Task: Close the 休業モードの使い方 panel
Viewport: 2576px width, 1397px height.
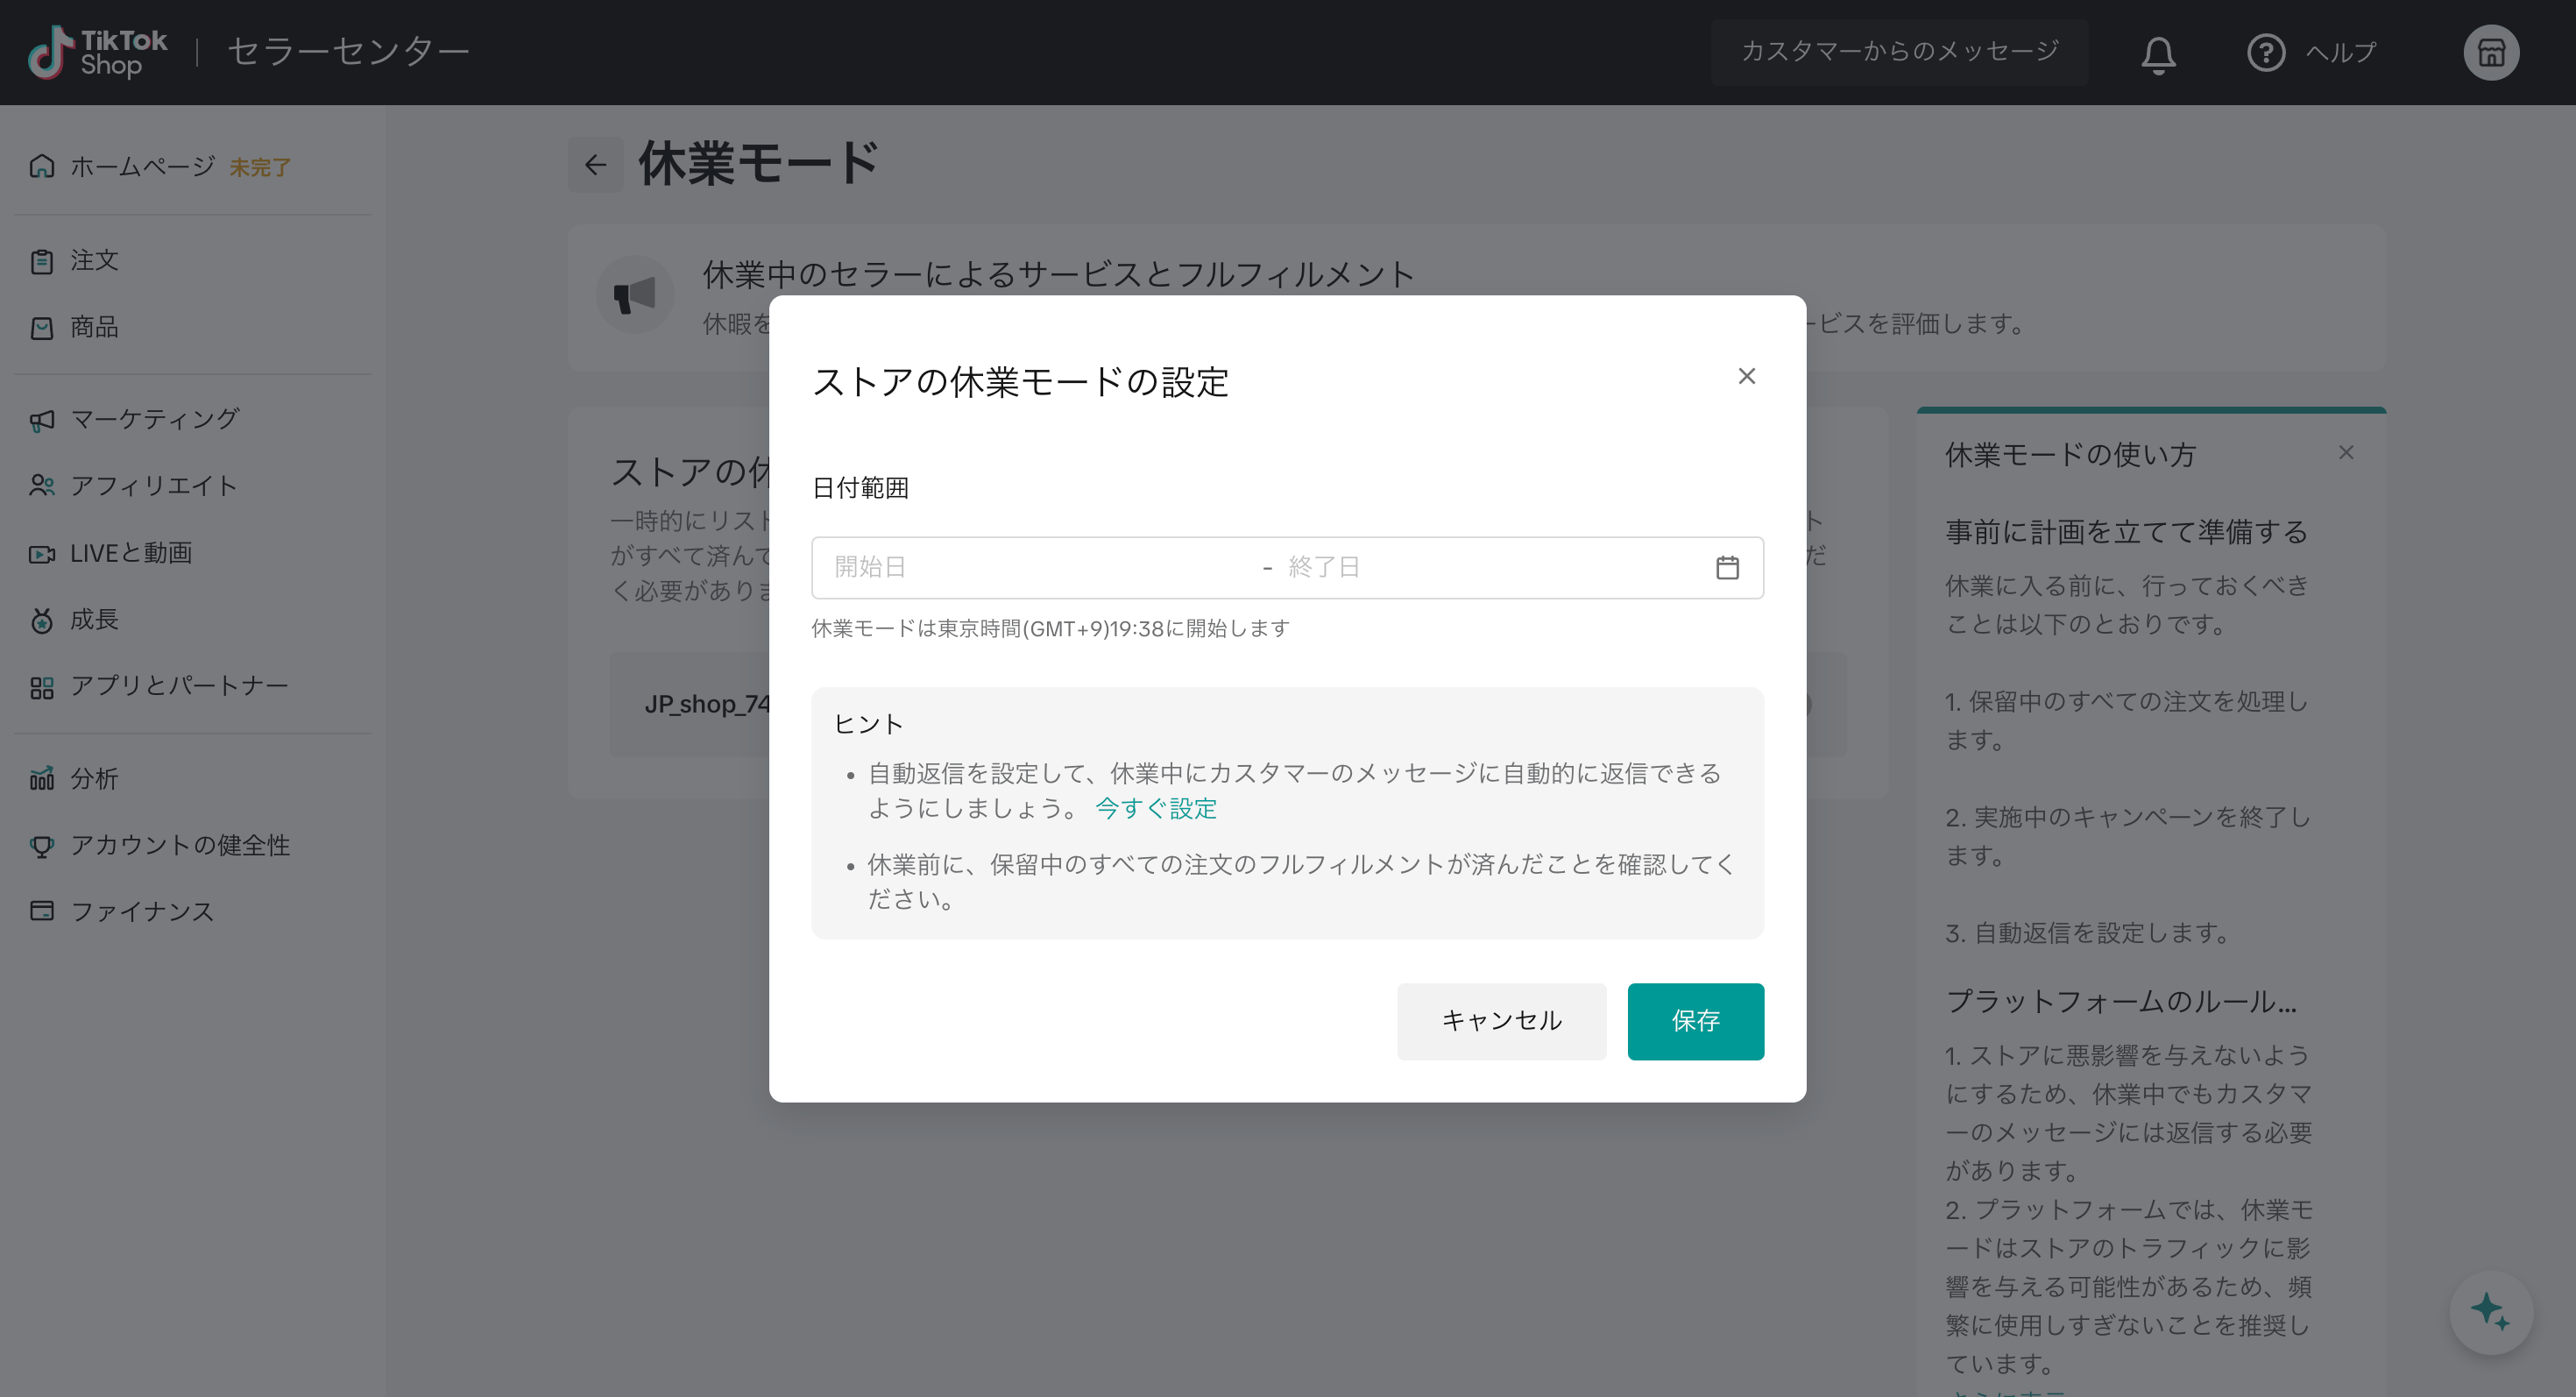Action: tap(2346, 453)
